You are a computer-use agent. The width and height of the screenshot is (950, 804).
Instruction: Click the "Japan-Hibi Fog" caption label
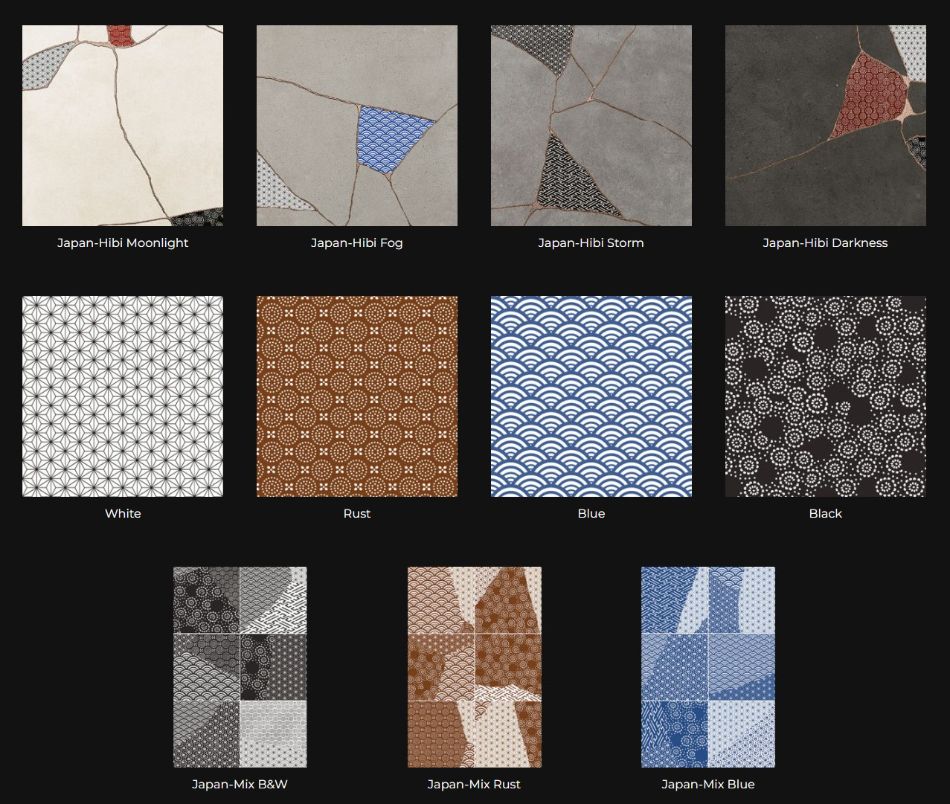click(357, 243)
